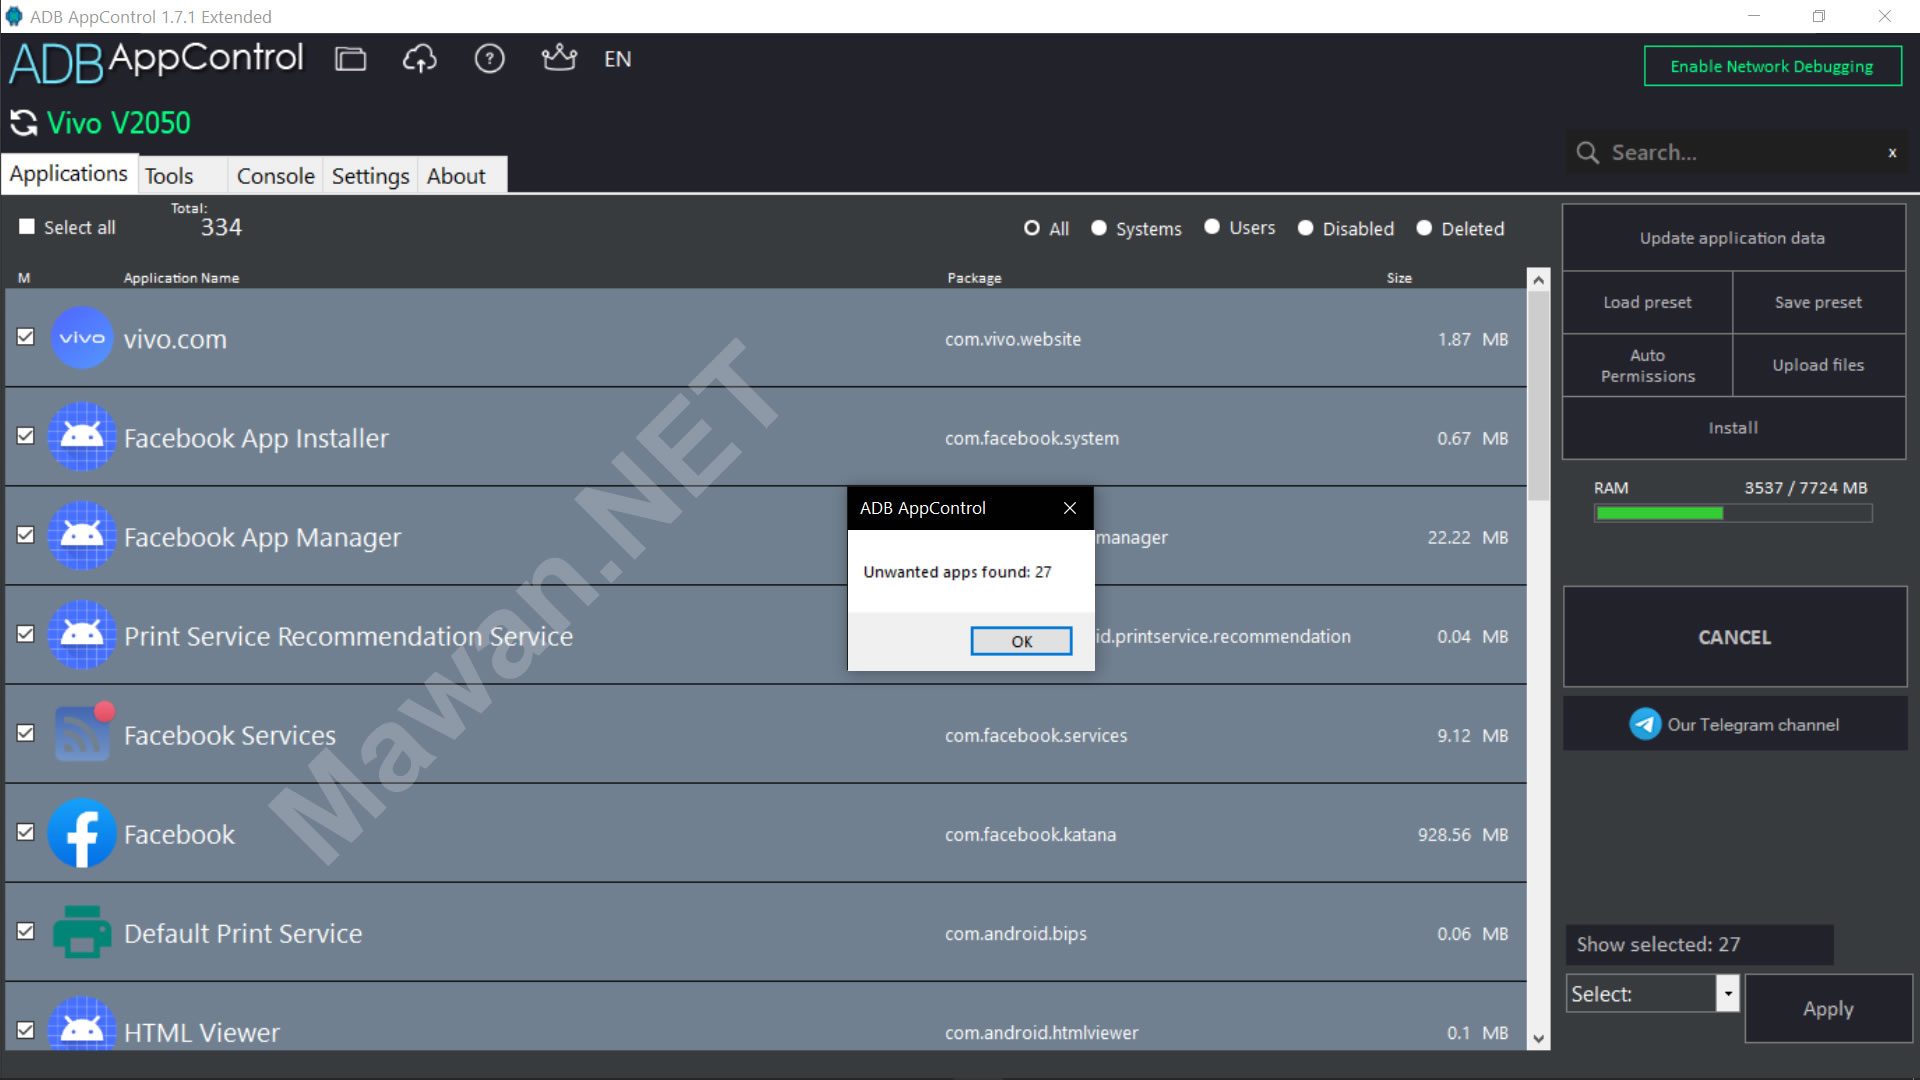Uncheck Facebook App Installer checkbox
The image size is (1920, 1080).
point(26,436)
